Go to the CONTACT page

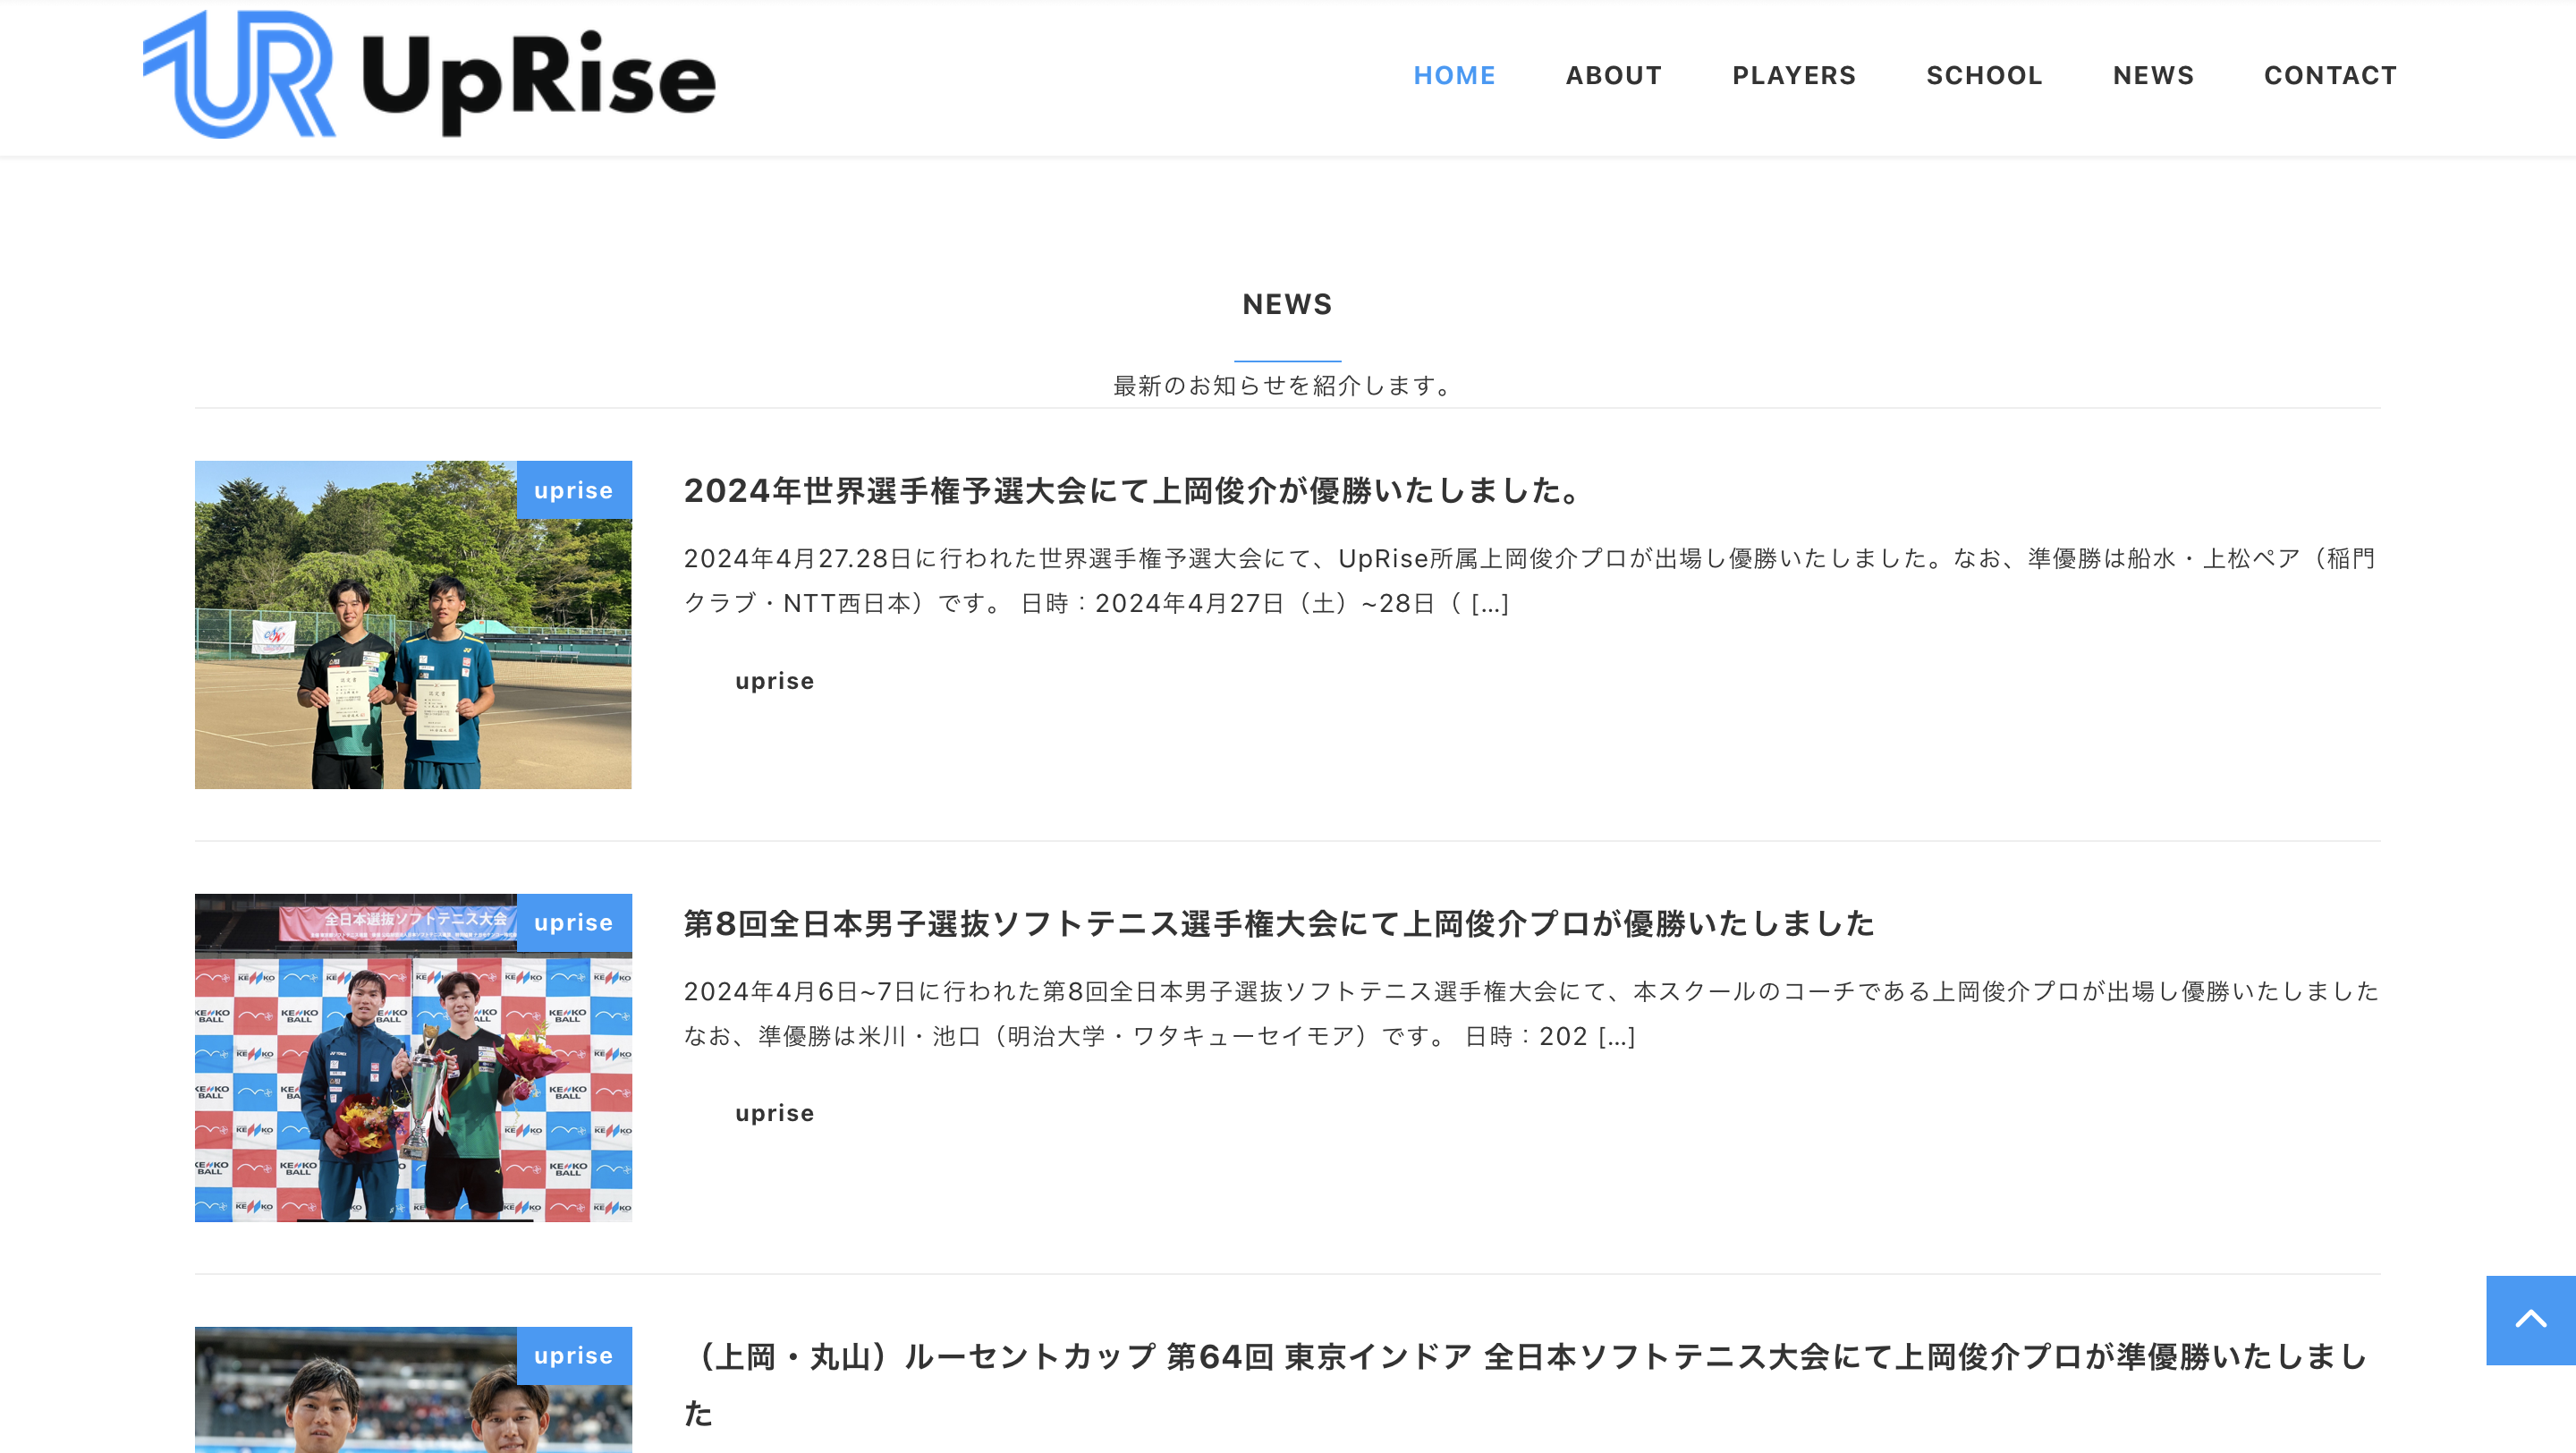click(2330, 75)
